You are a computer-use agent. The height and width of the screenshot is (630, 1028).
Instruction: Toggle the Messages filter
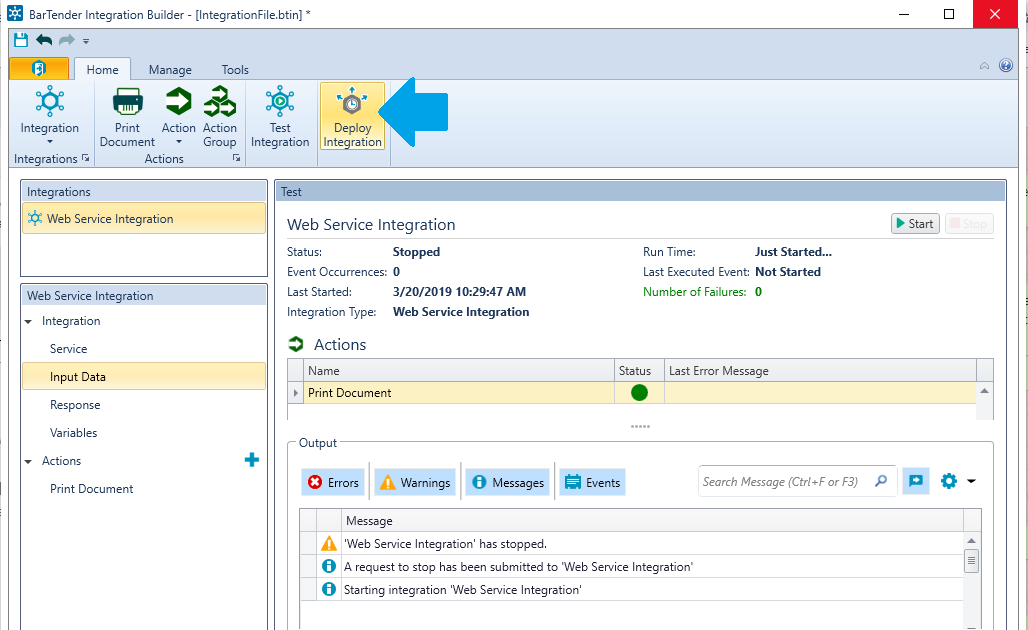pyautogui.click(x=508, y=482)
